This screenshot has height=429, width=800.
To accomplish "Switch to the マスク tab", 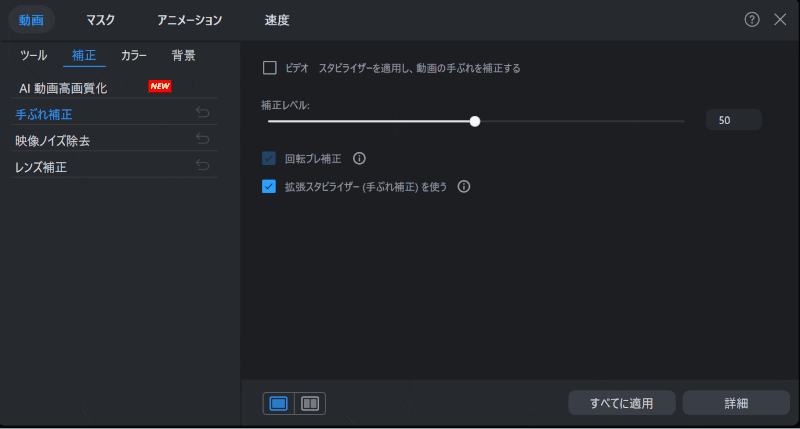I will (x=100, y=20).
